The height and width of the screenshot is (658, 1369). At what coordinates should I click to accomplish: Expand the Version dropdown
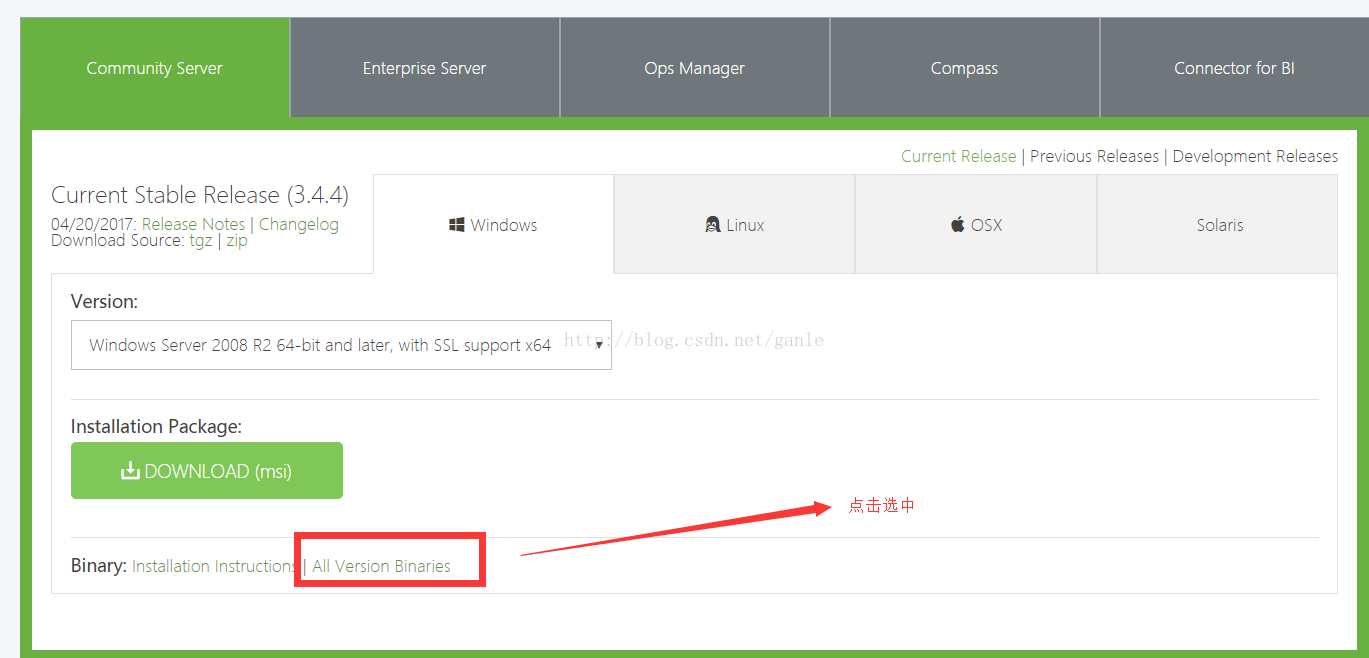341,345
